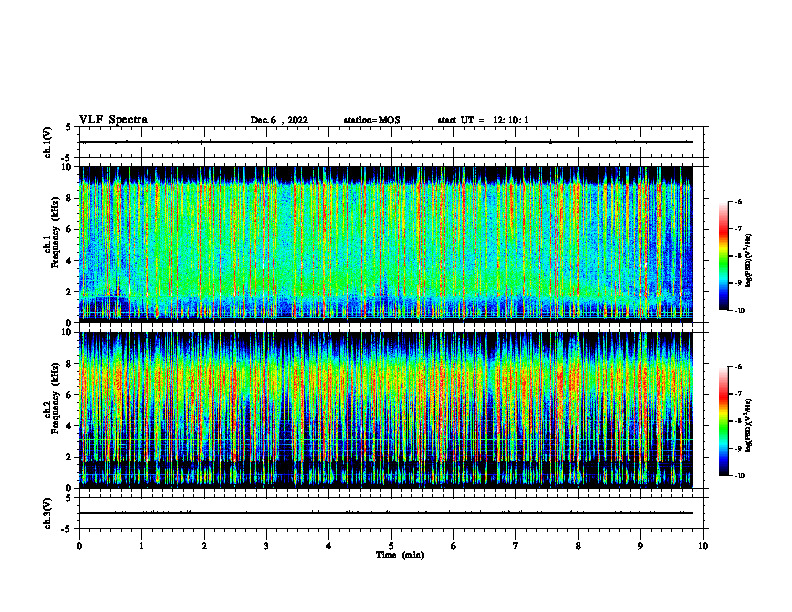The width and height of the screenshot is (792, 612).
Task: Select the date text "Dec. 6 , 2022"
Action: pos(279,120)
